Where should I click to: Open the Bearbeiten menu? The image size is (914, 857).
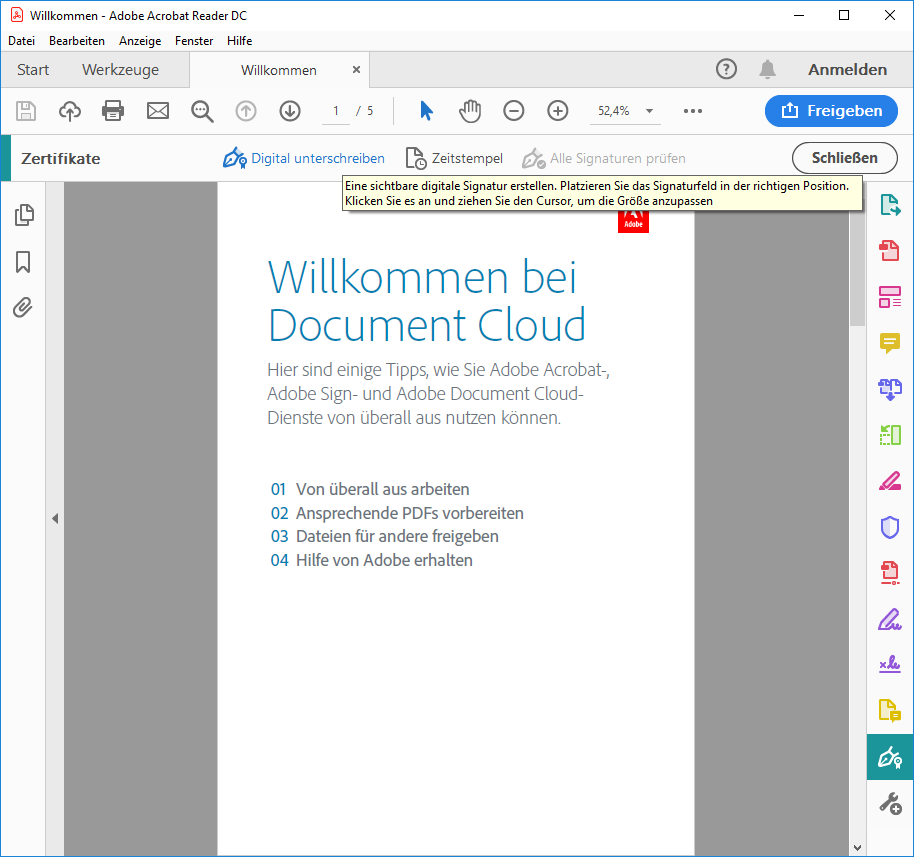coord(77,41)
